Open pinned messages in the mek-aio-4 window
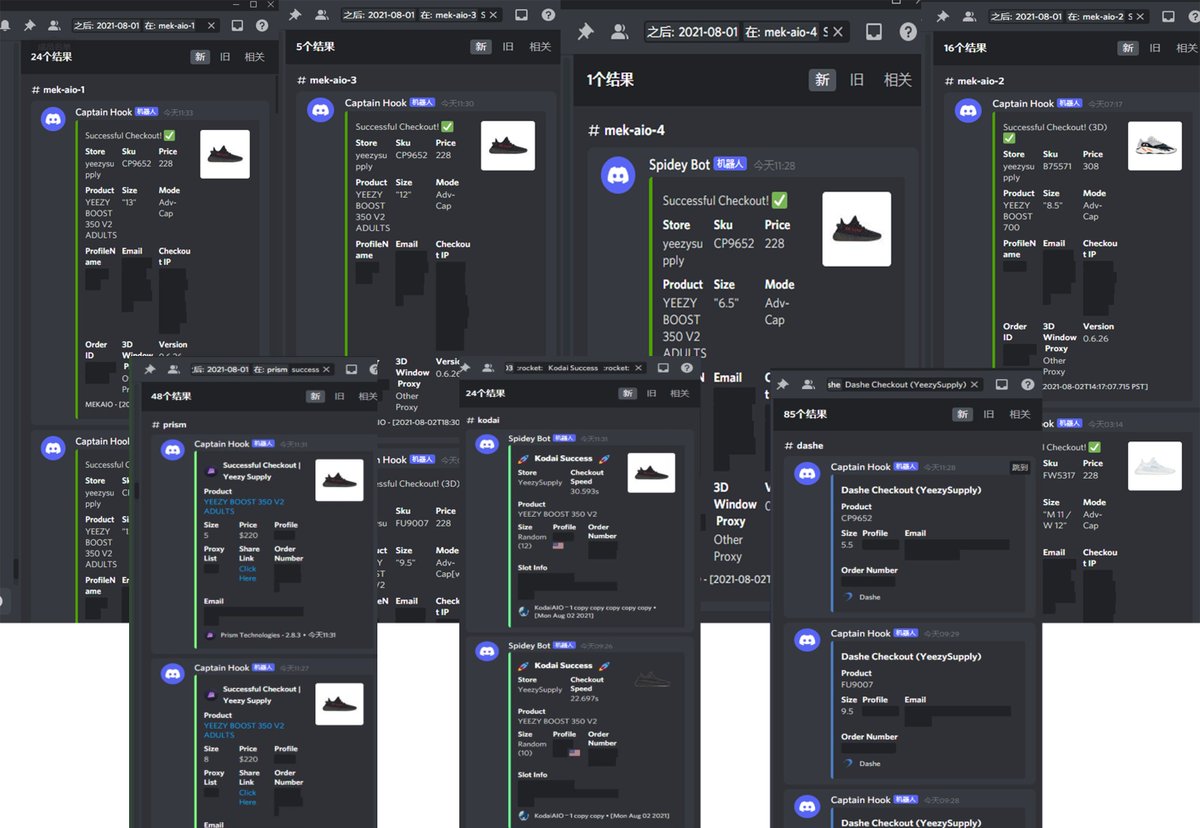Image resolution: width=1200 pixels, height=828 pixels. (586, 32)
